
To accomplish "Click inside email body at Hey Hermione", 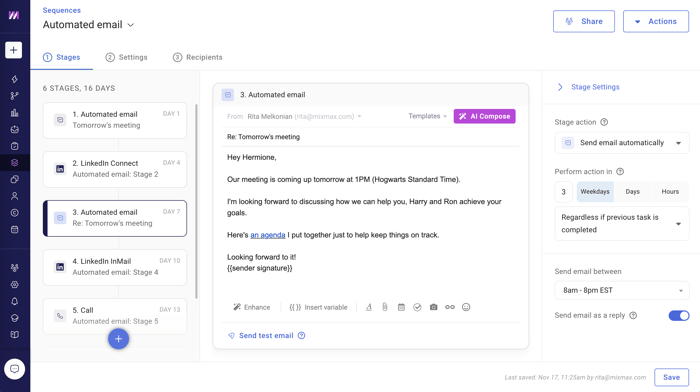I will [252, 157].
